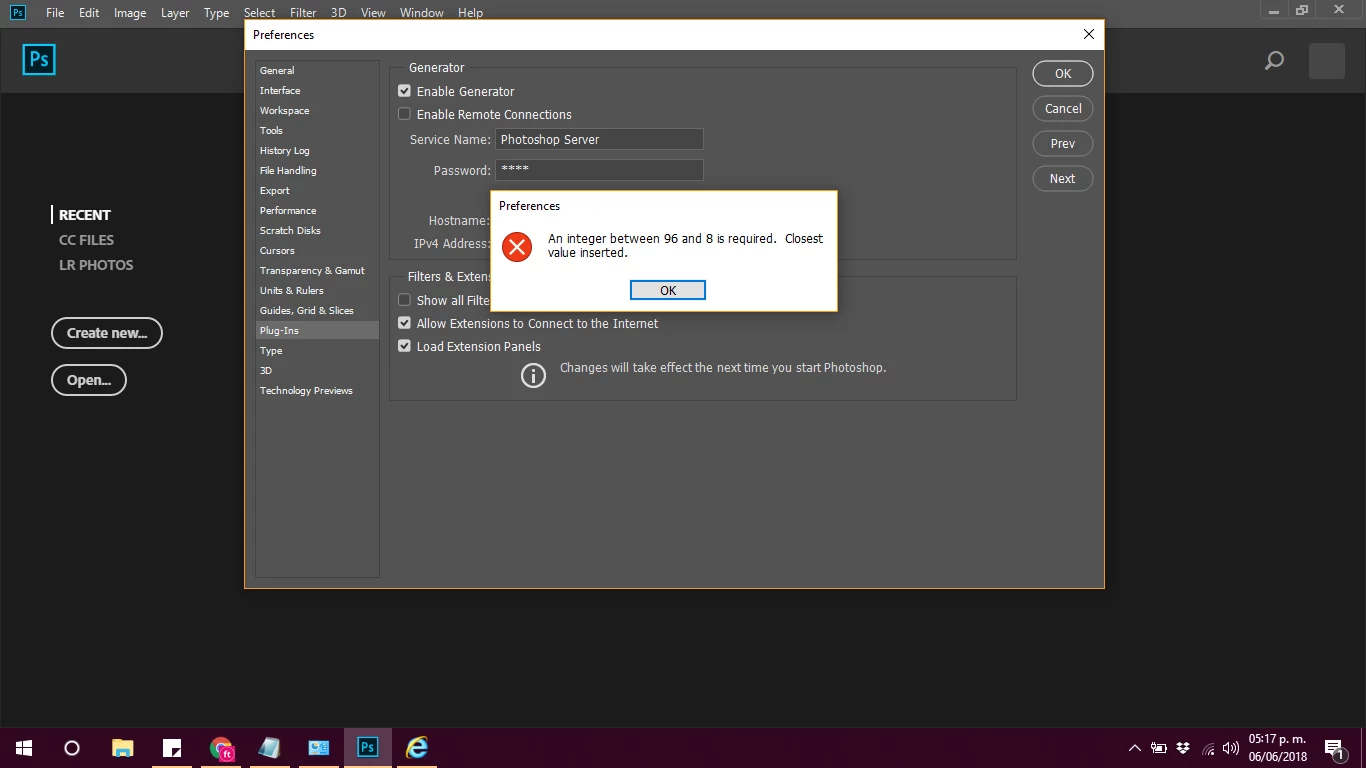Close the Preferences dialog with X
The height and width of the screenshot is (768, 1366).
(x=1089, y=34)
